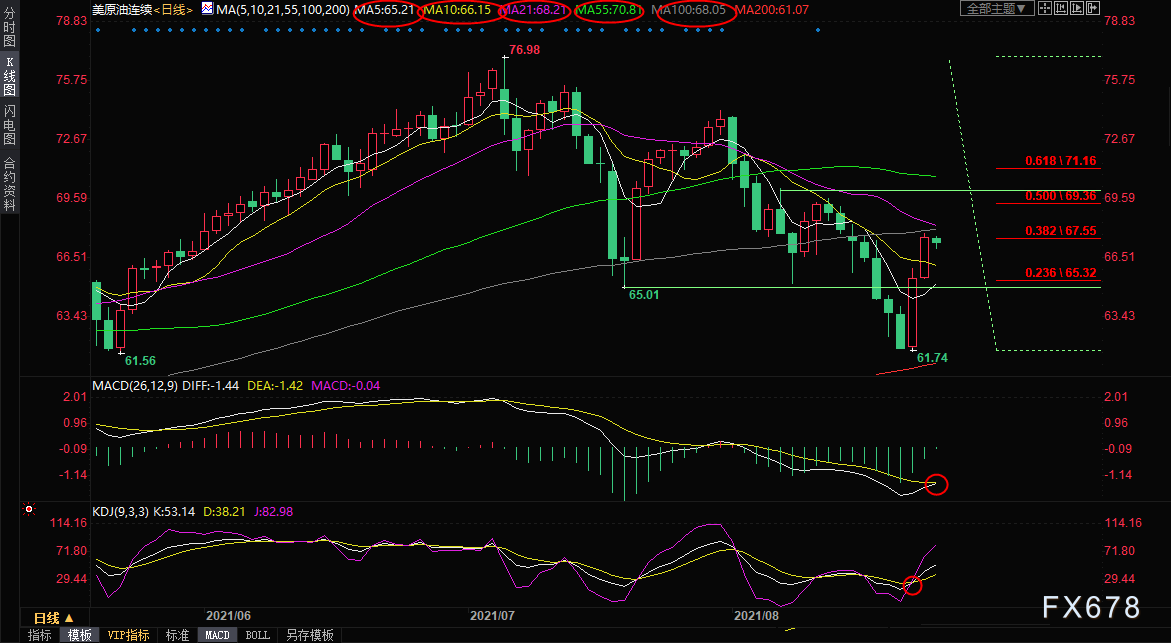Choose the BOLL template button
This screenshot has height=643, width=1171.
(258, 635)
